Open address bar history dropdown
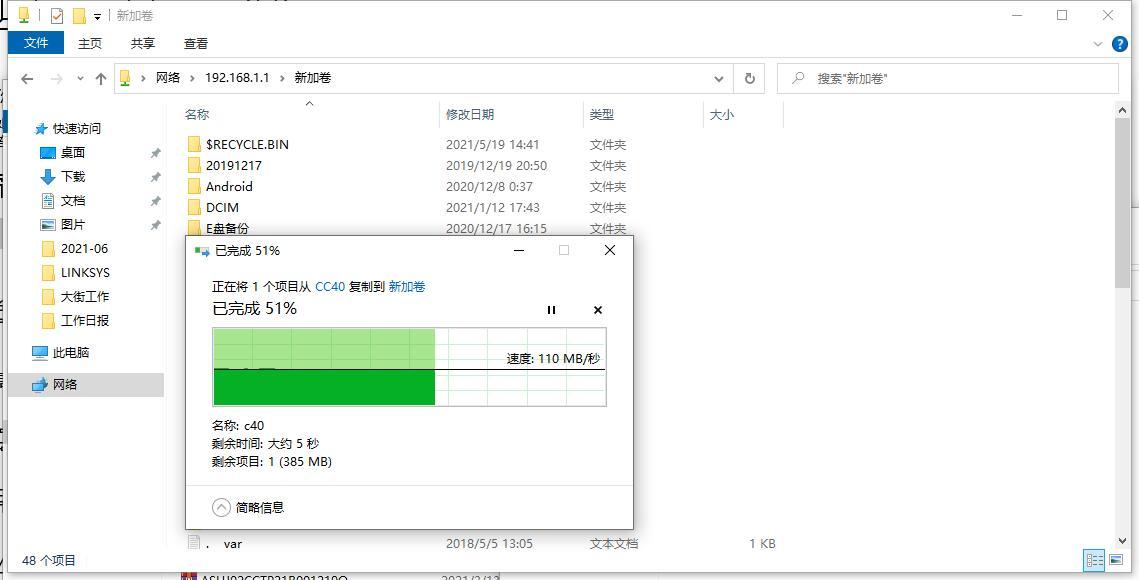The image size is (1139, 580). pos(718,78)
